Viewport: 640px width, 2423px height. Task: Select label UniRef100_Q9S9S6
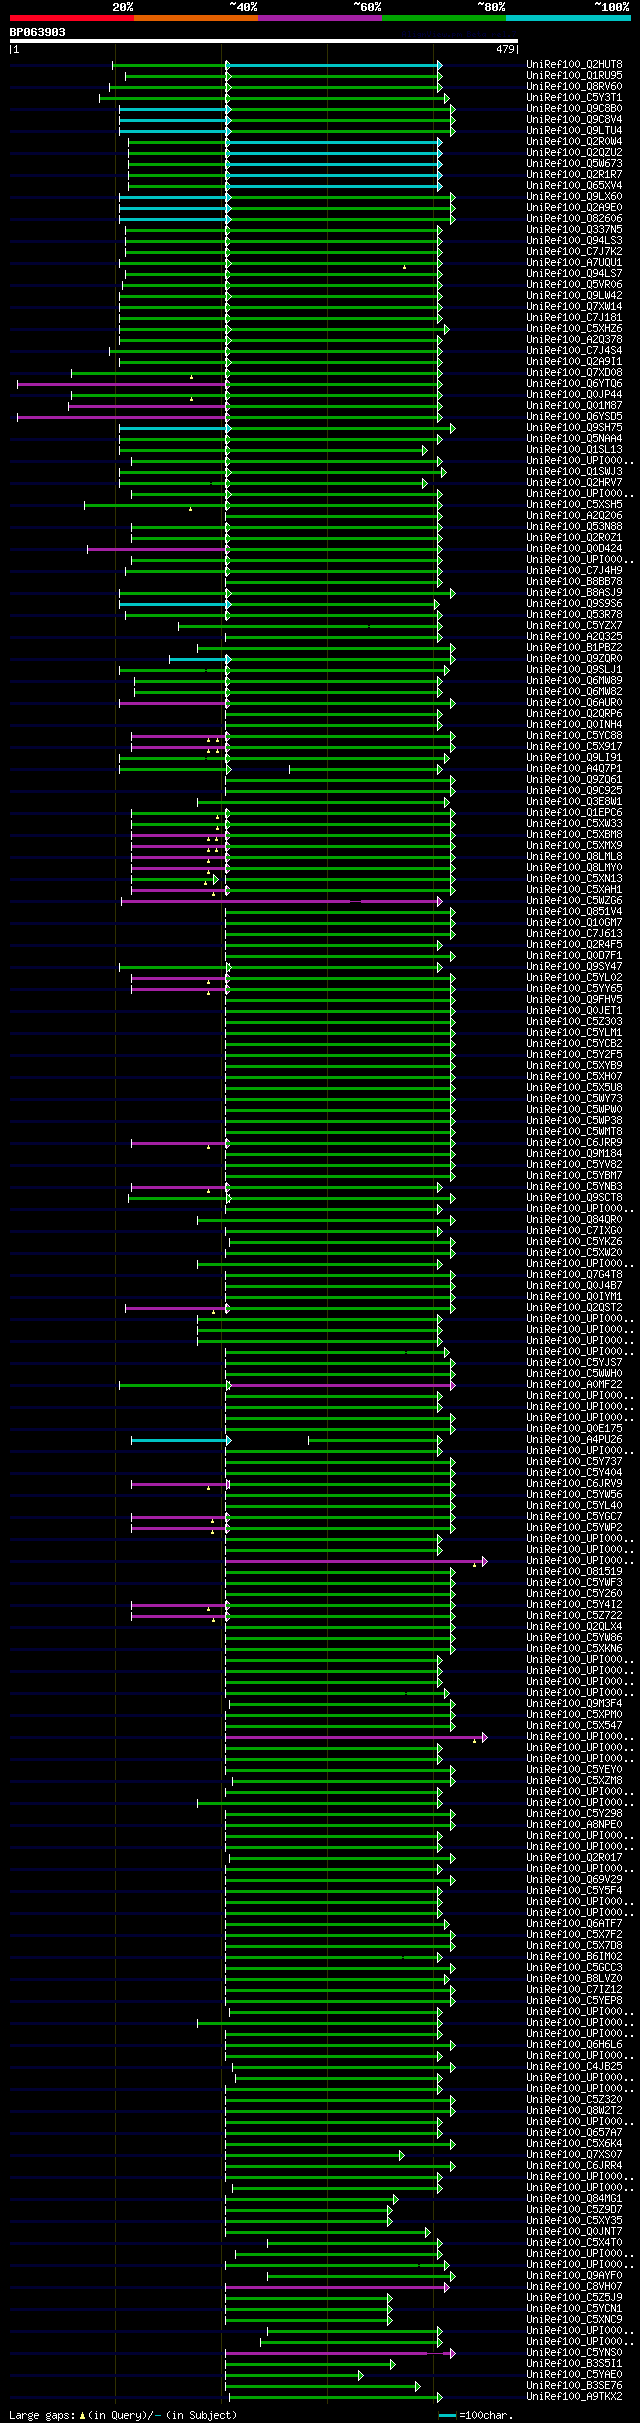point(574,604)
